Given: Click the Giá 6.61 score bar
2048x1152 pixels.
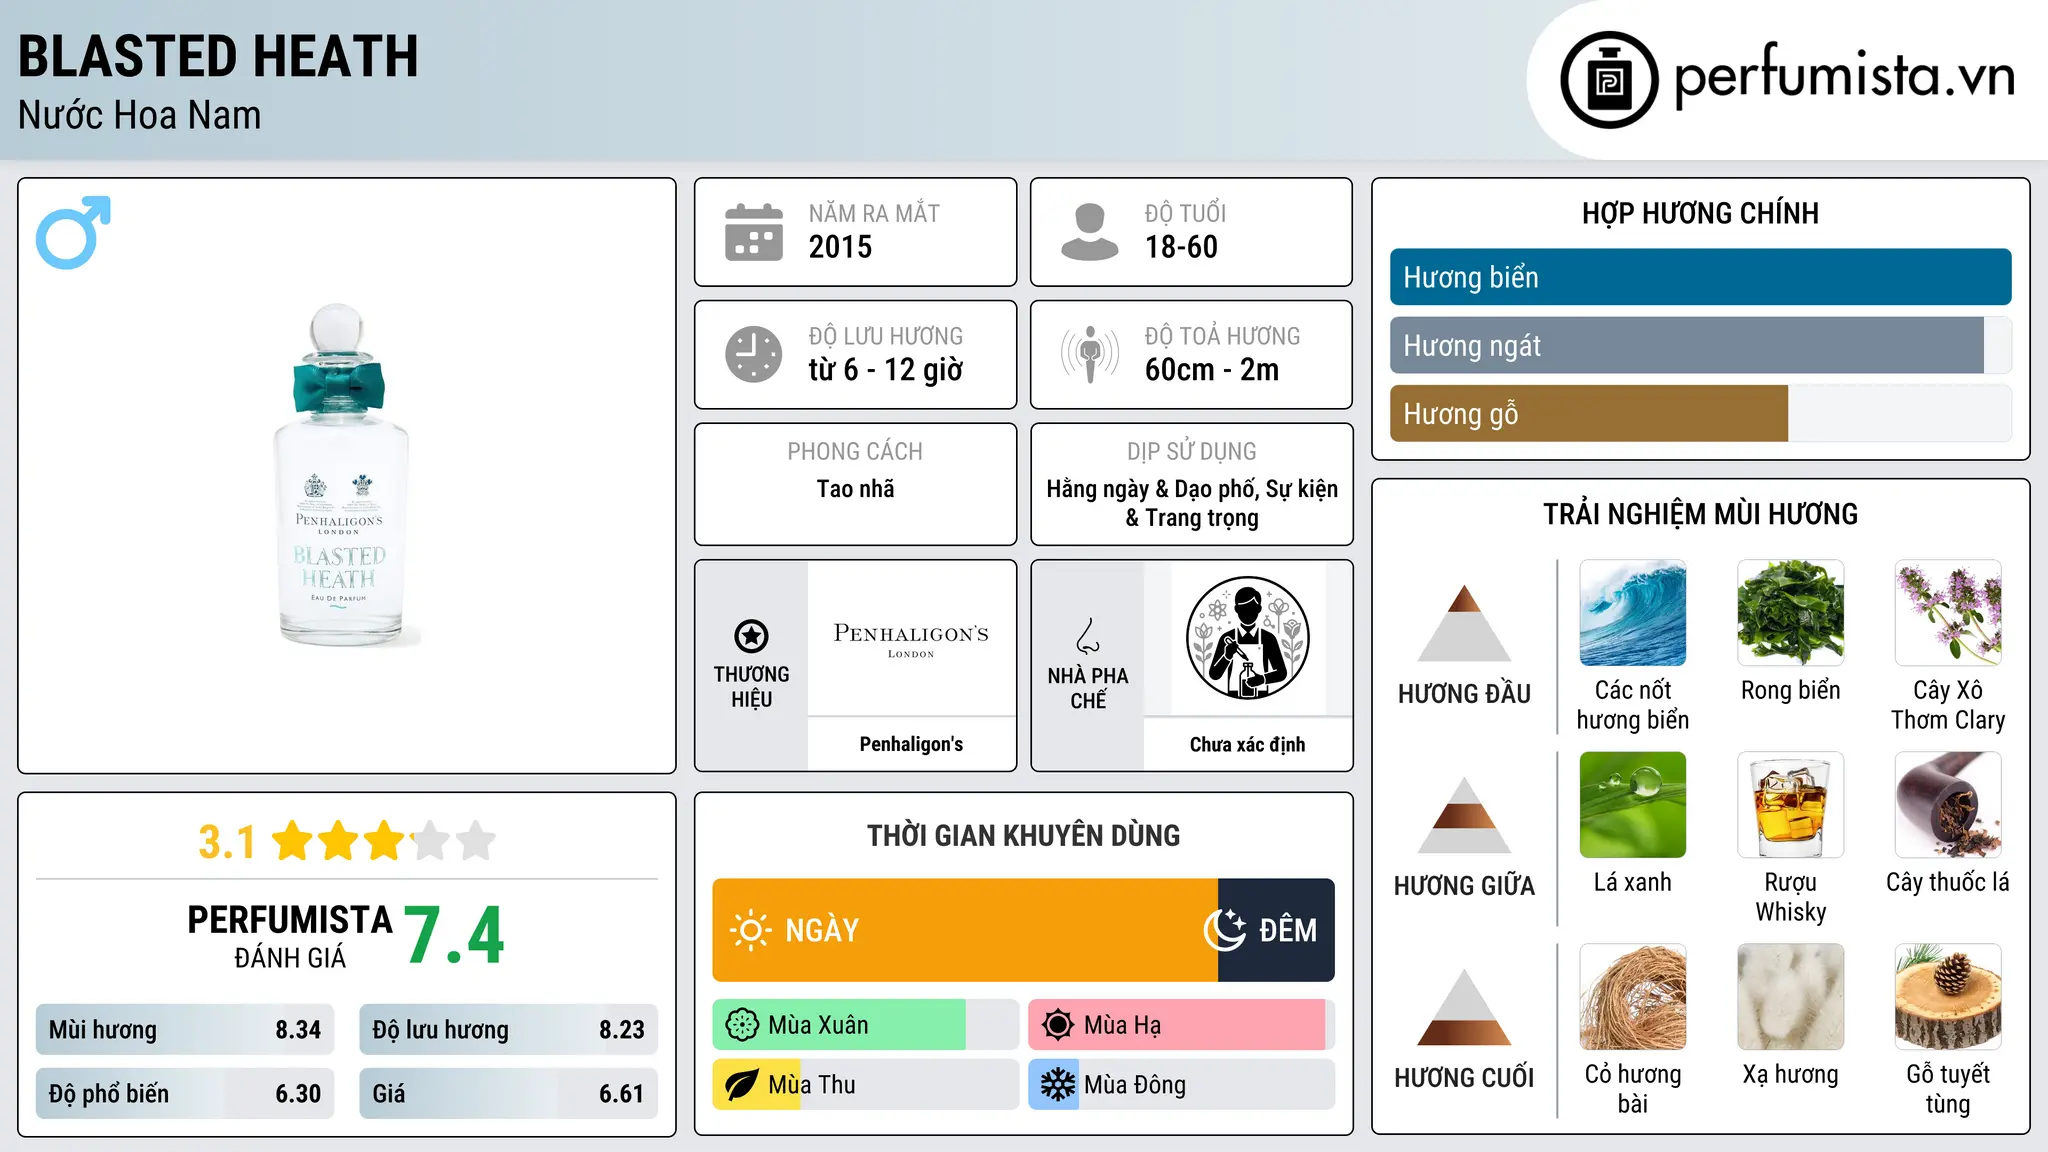Looking at the screenshot, I should [508, 1094].
